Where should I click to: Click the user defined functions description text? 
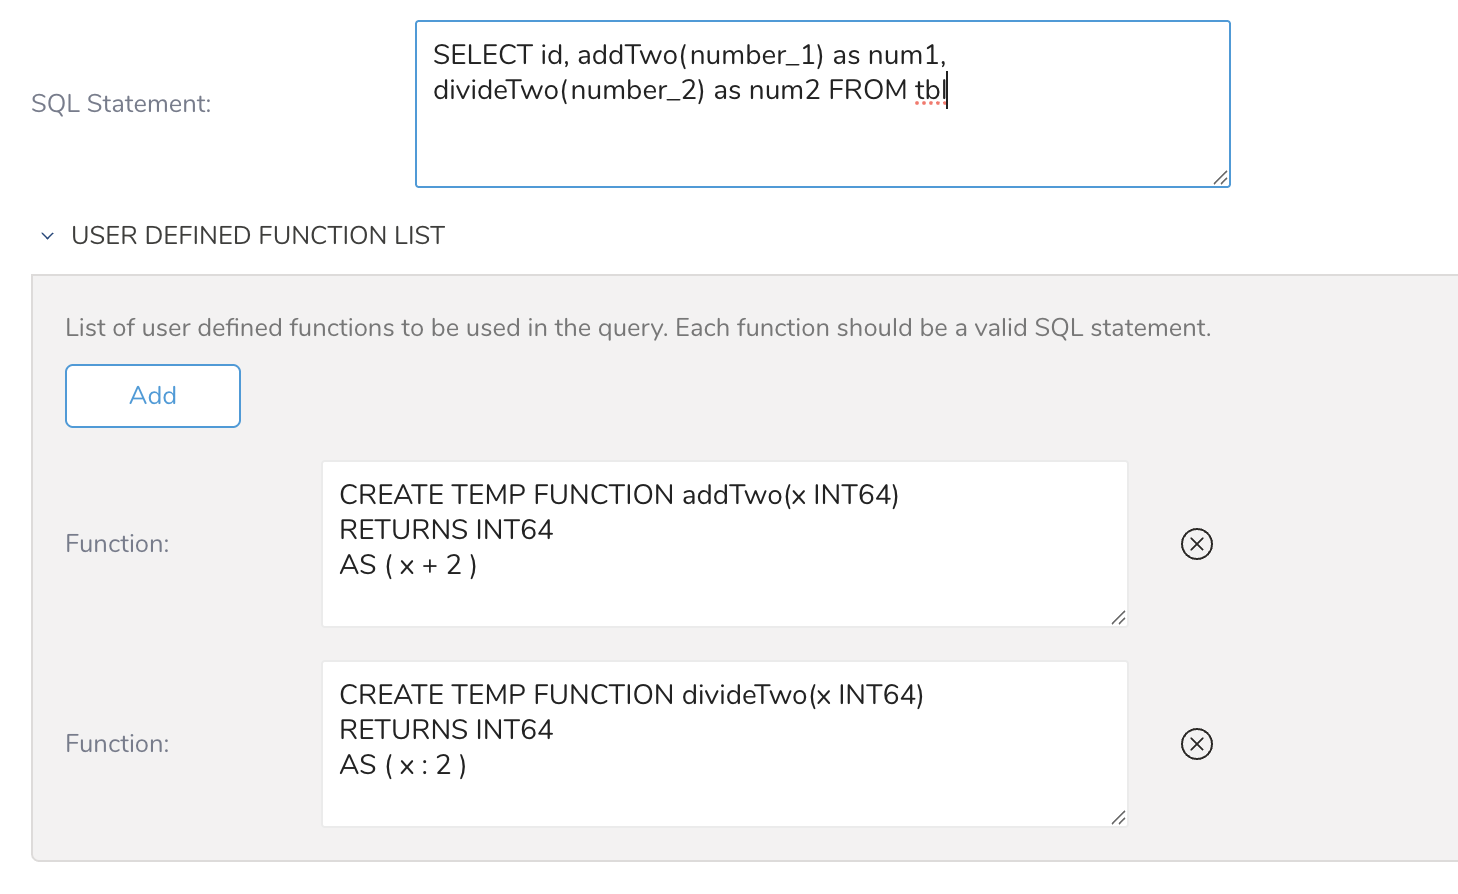[x=637, y=328]
